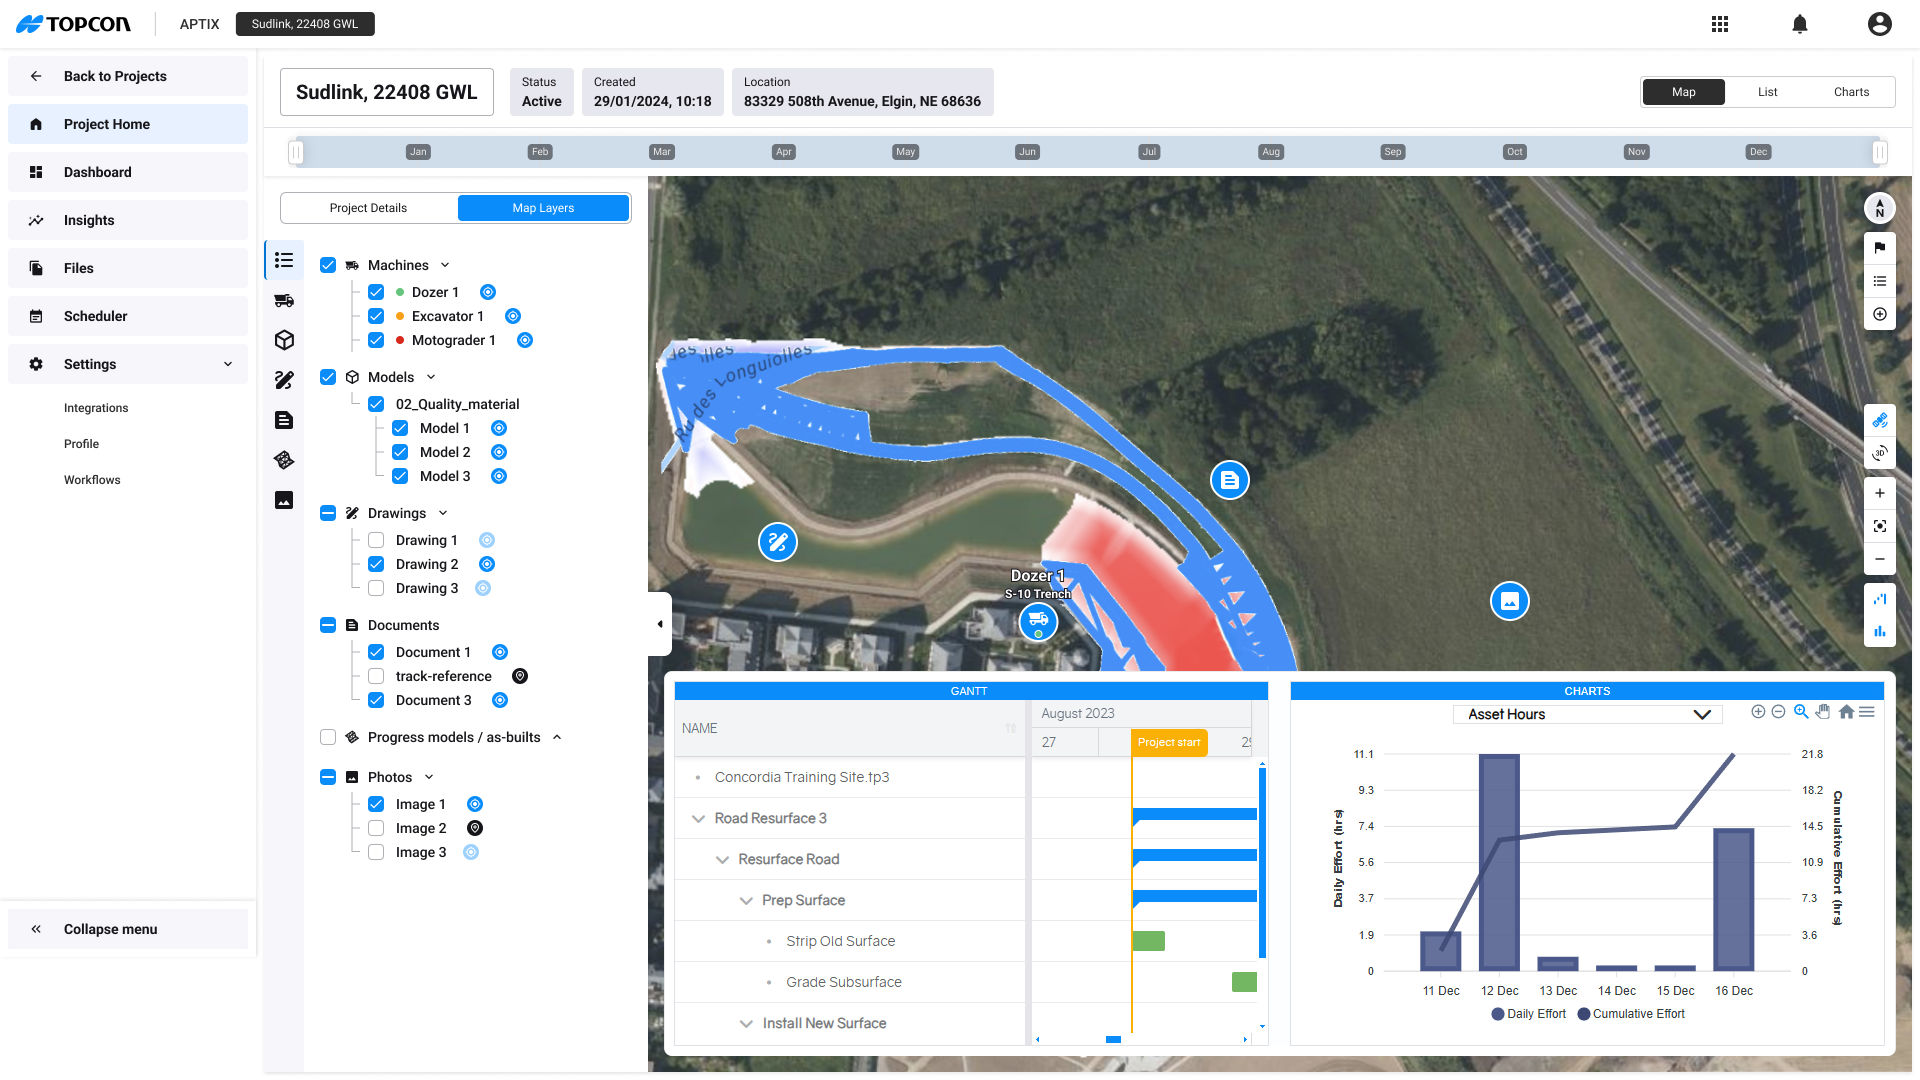This screenshot has width=1920, height=1080.
Task: Click Back to Projects
Action: [x=115, y=76]
